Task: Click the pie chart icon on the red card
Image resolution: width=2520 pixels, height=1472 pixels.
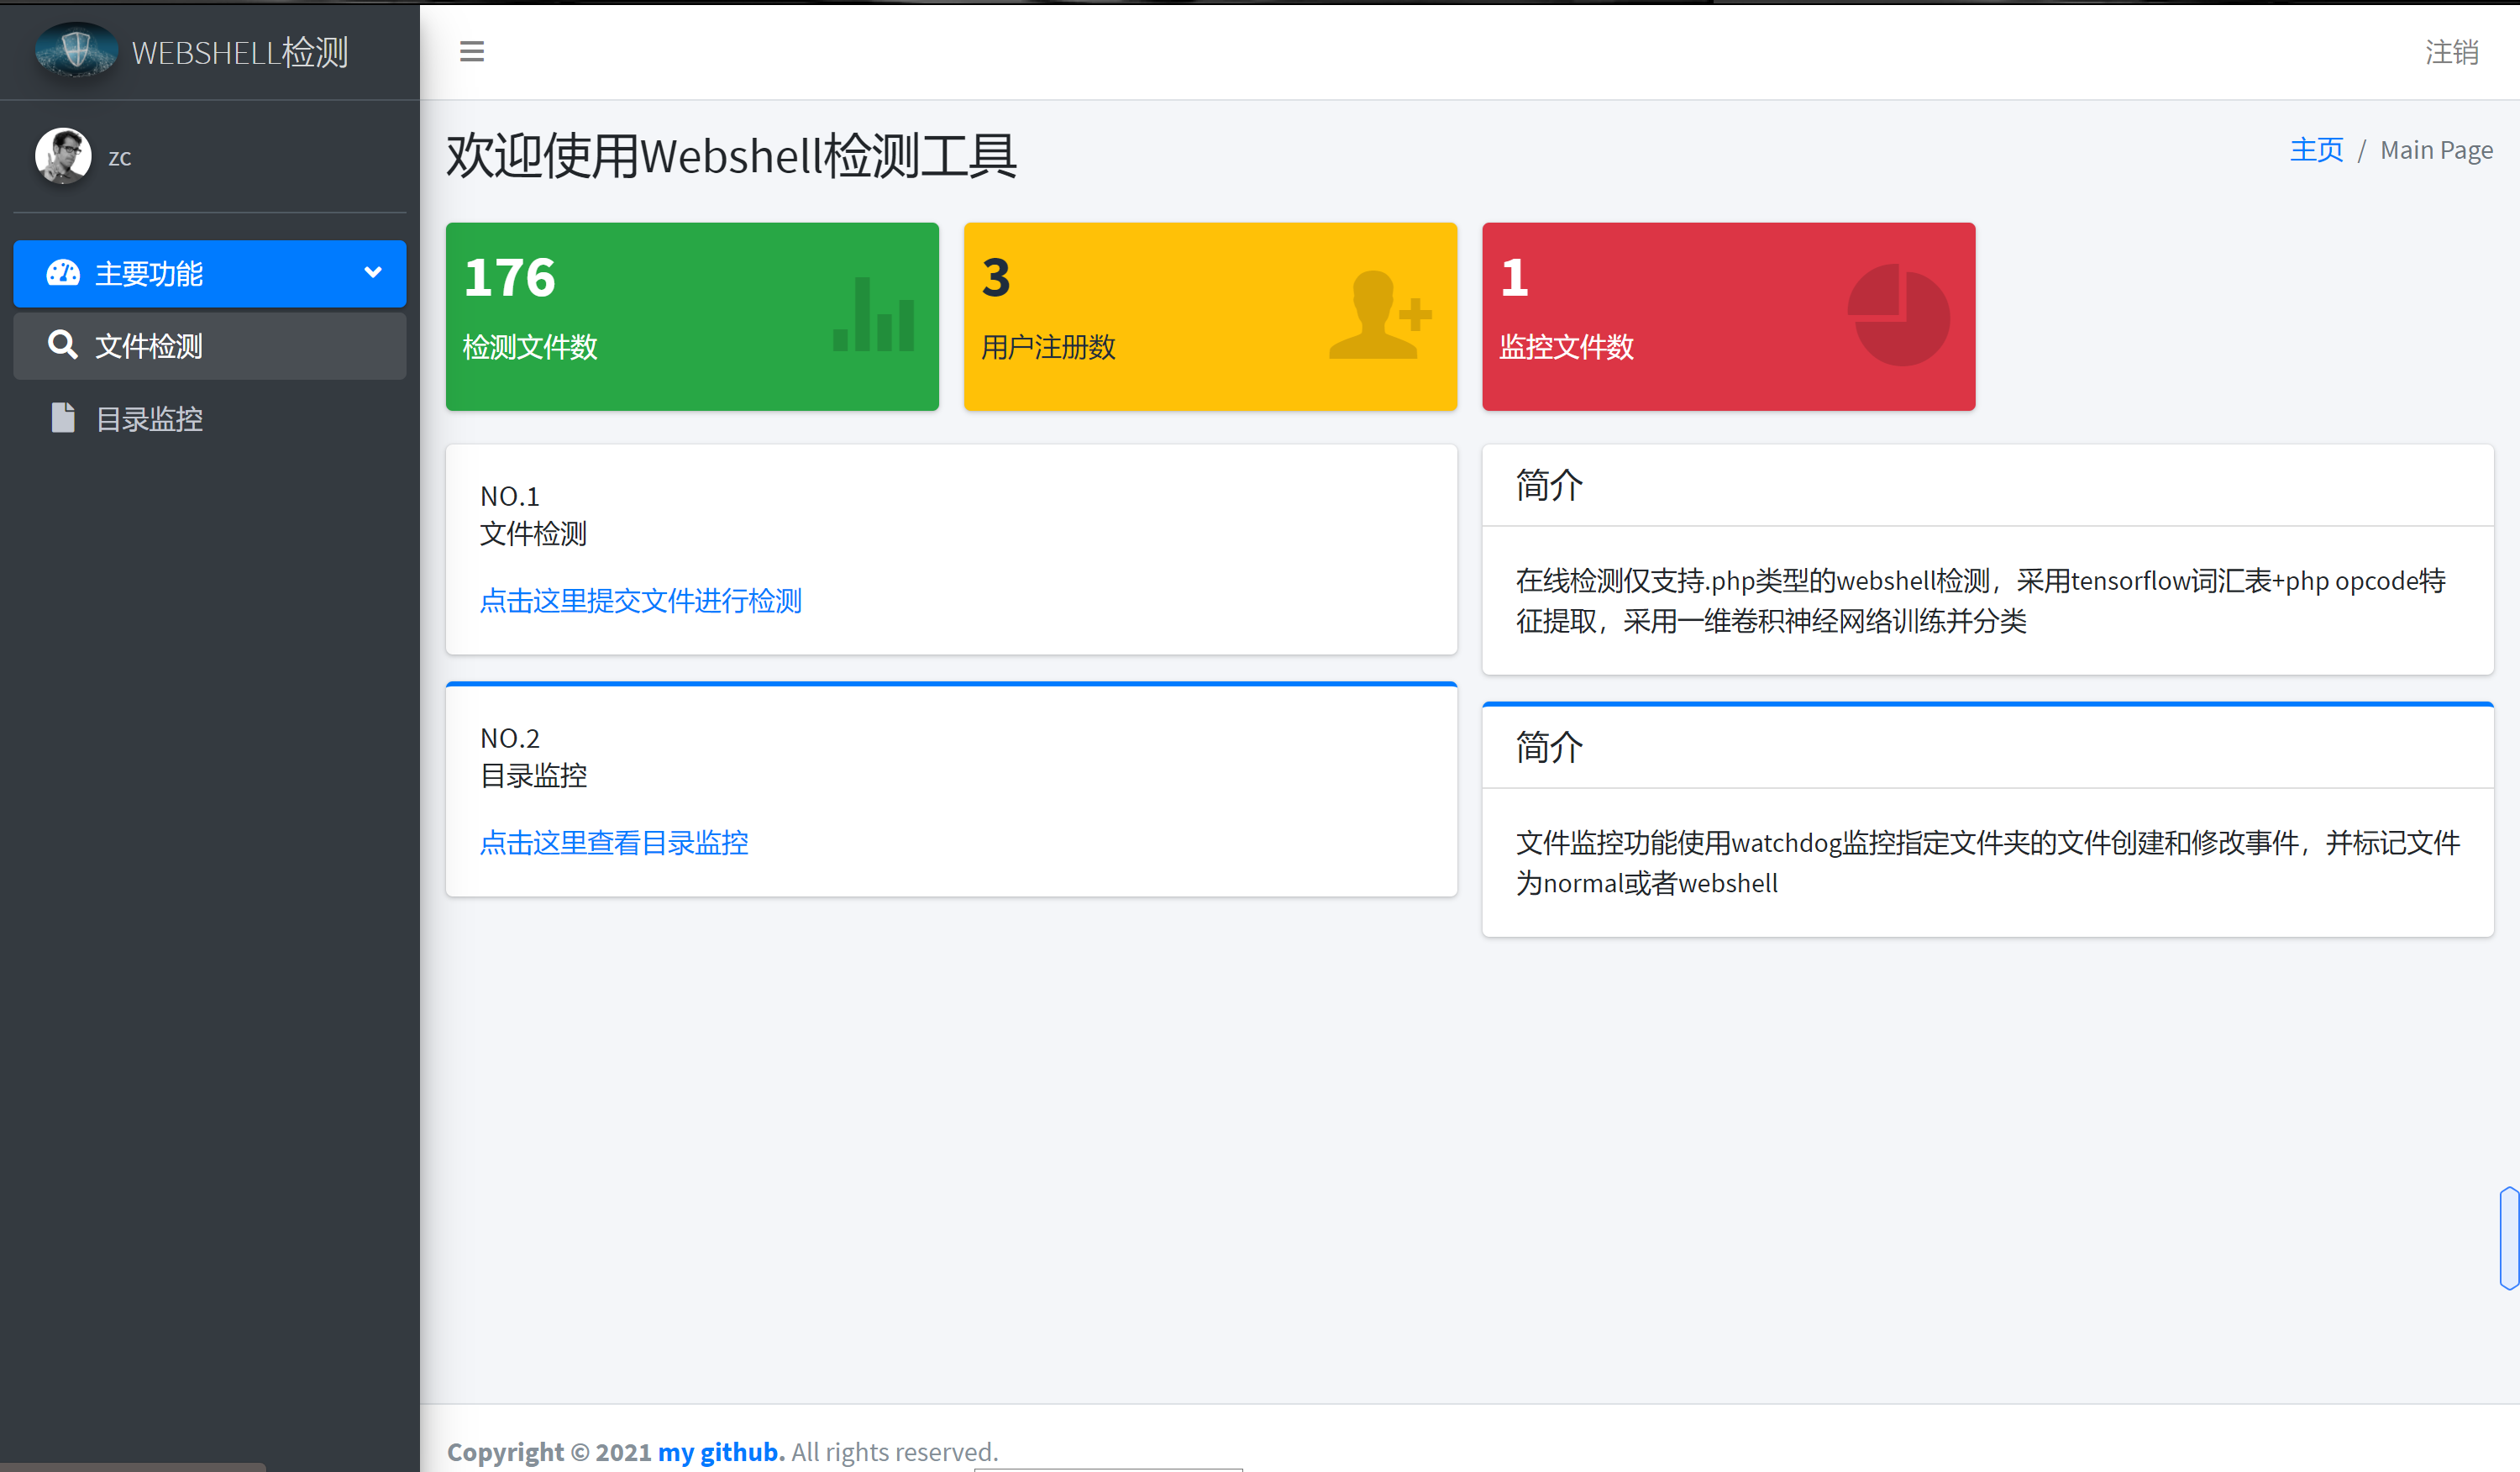Action: click(1898, 315)
